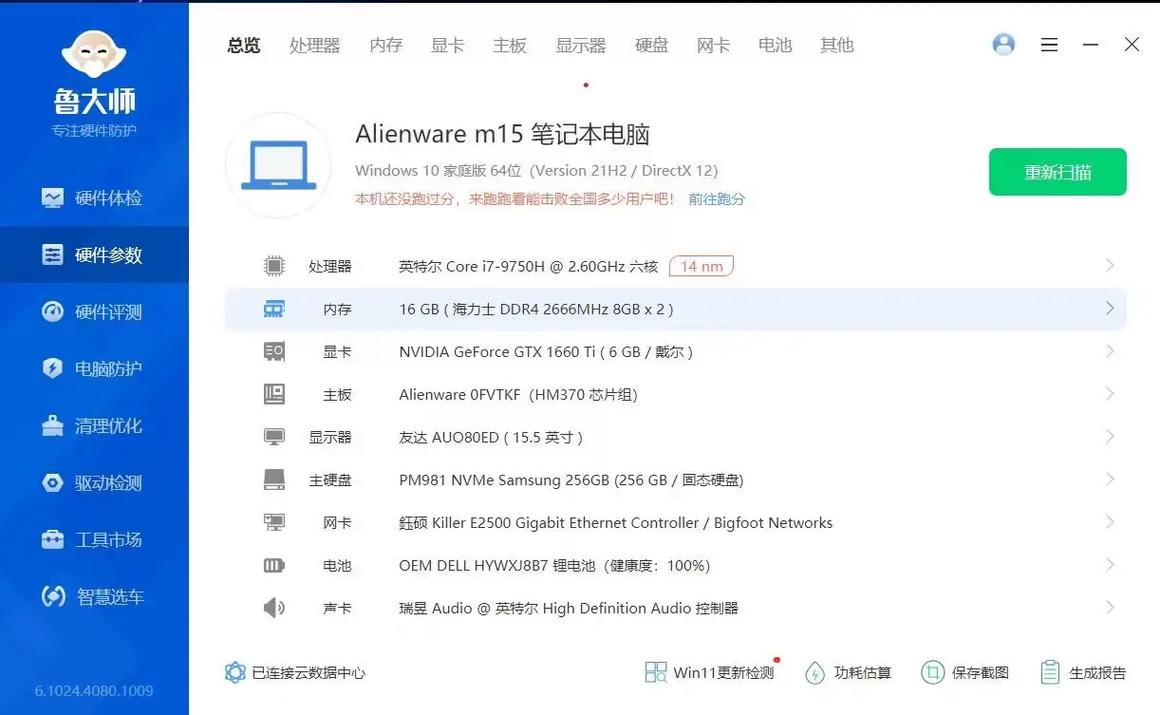
Task: Open Win11更新检测 tool
Action: click(710, 672)
